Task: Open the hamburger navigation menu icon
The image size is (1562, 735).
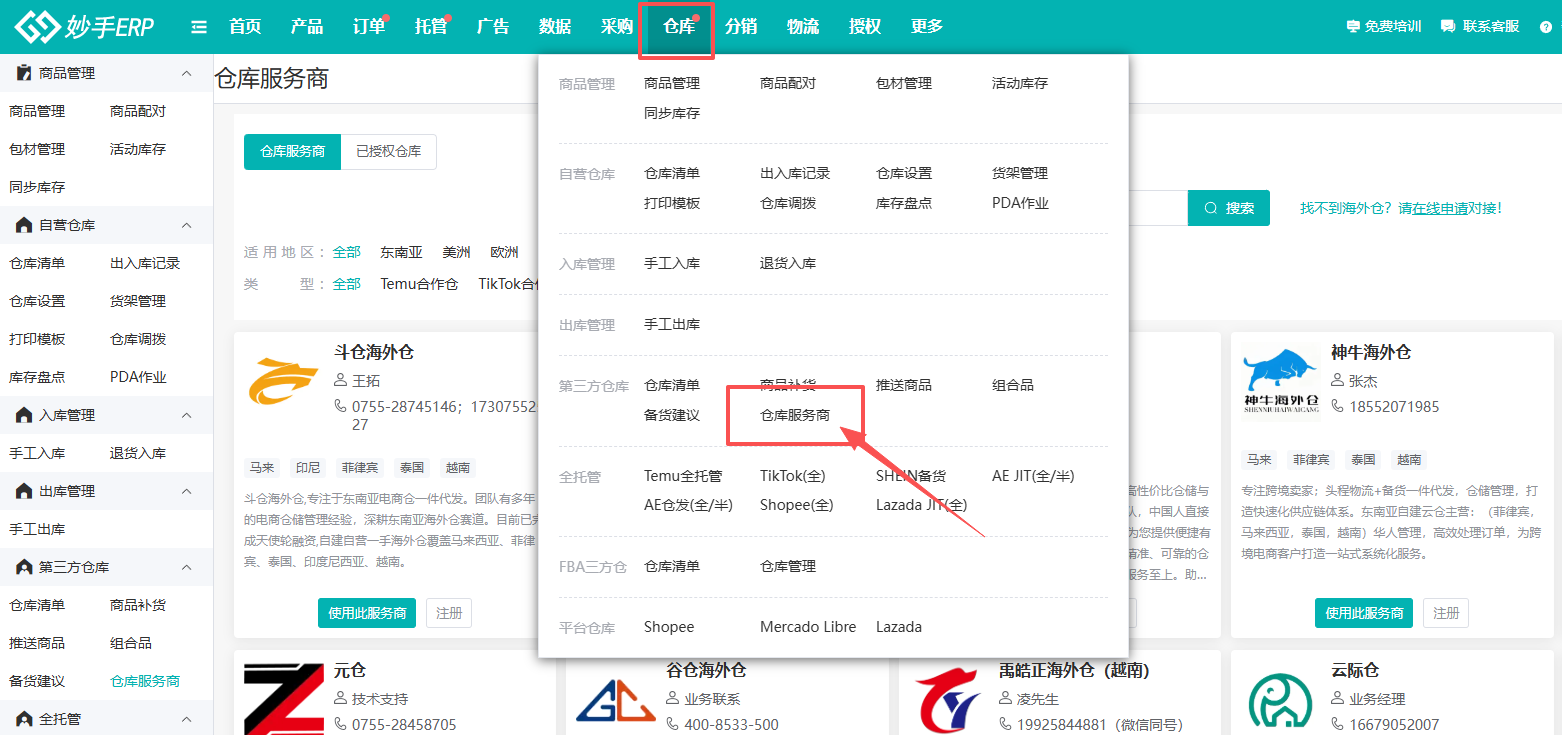Action: pos(198,27)
